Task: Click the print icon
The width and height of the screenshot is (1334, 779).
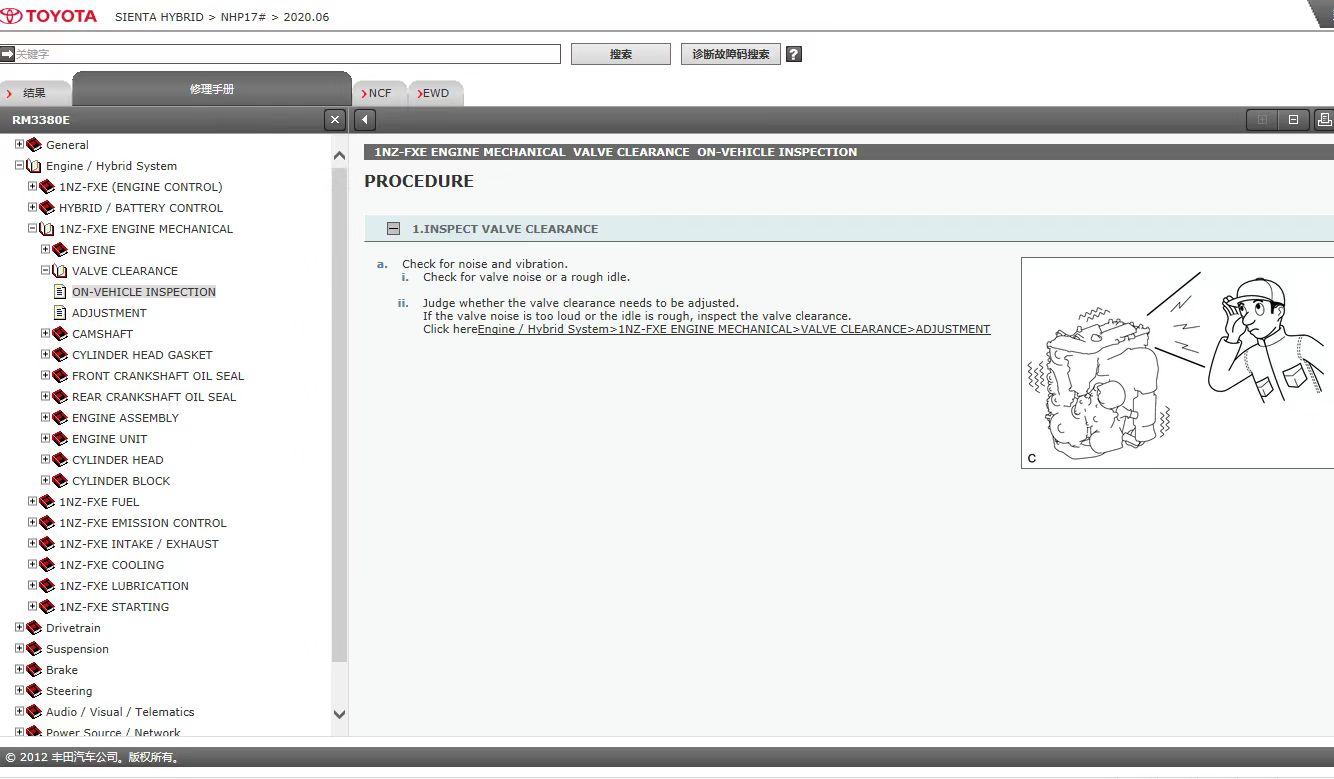Action: point(1324,120)
